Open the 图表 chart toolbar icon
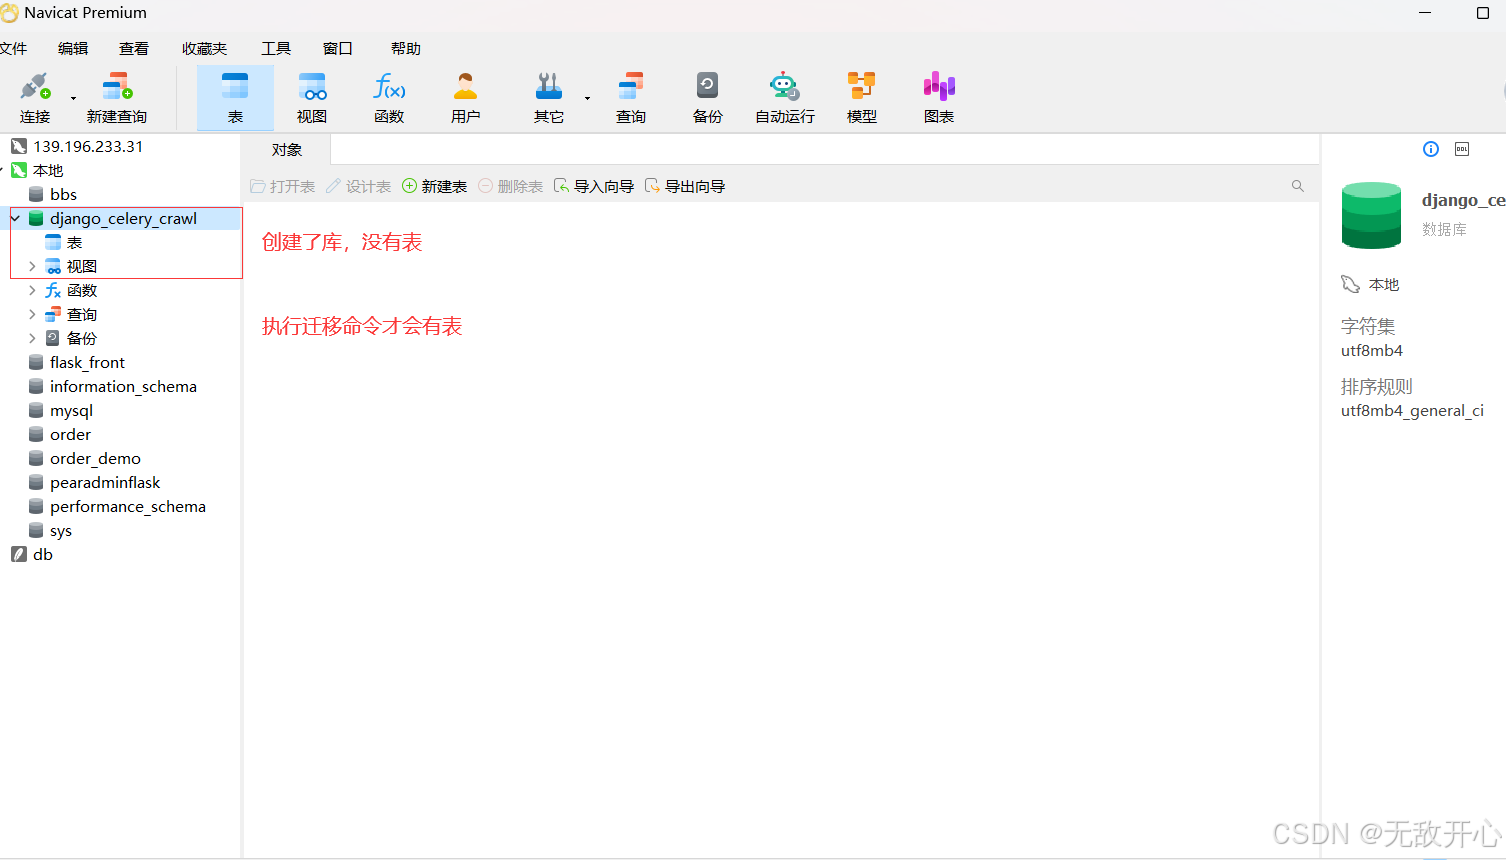 point(939,98)
